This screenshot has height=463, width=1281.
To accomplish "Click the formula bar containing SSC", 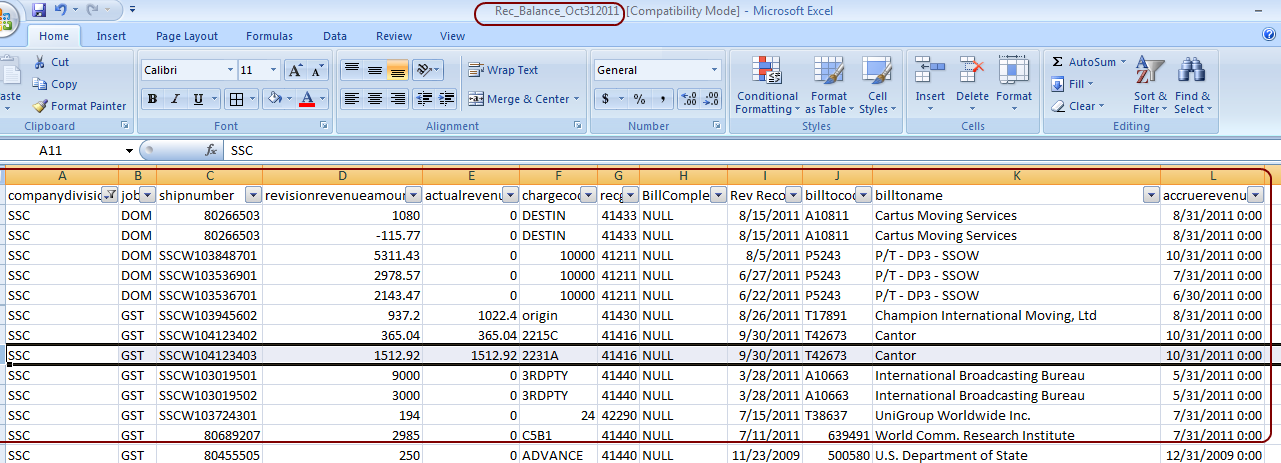I will tap(752, 150).
